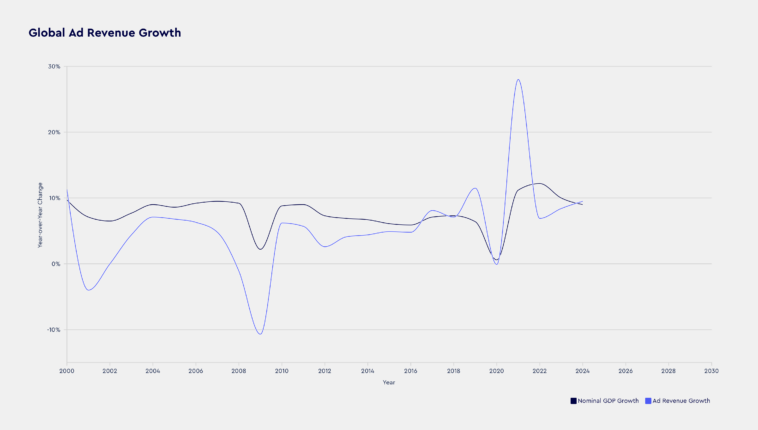Click the 2000 label on the x-axis
758x430 pixels.
pyautogui.click(x=67, y=371)
